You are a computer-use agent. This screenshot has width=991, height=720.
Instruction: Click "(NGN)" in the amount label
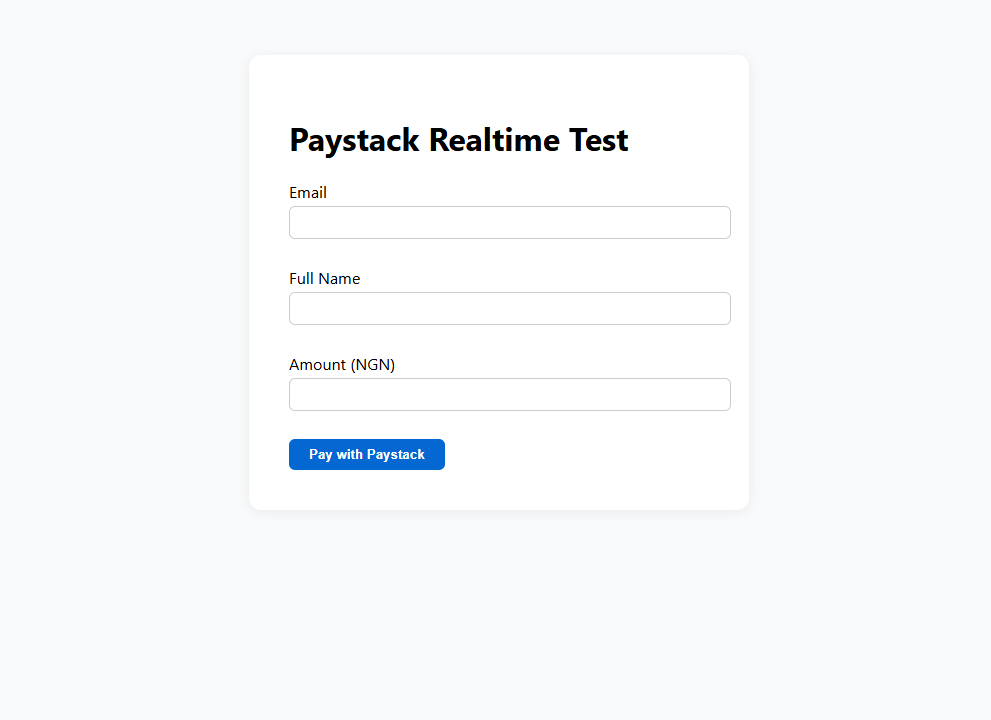tap(373, 365)
